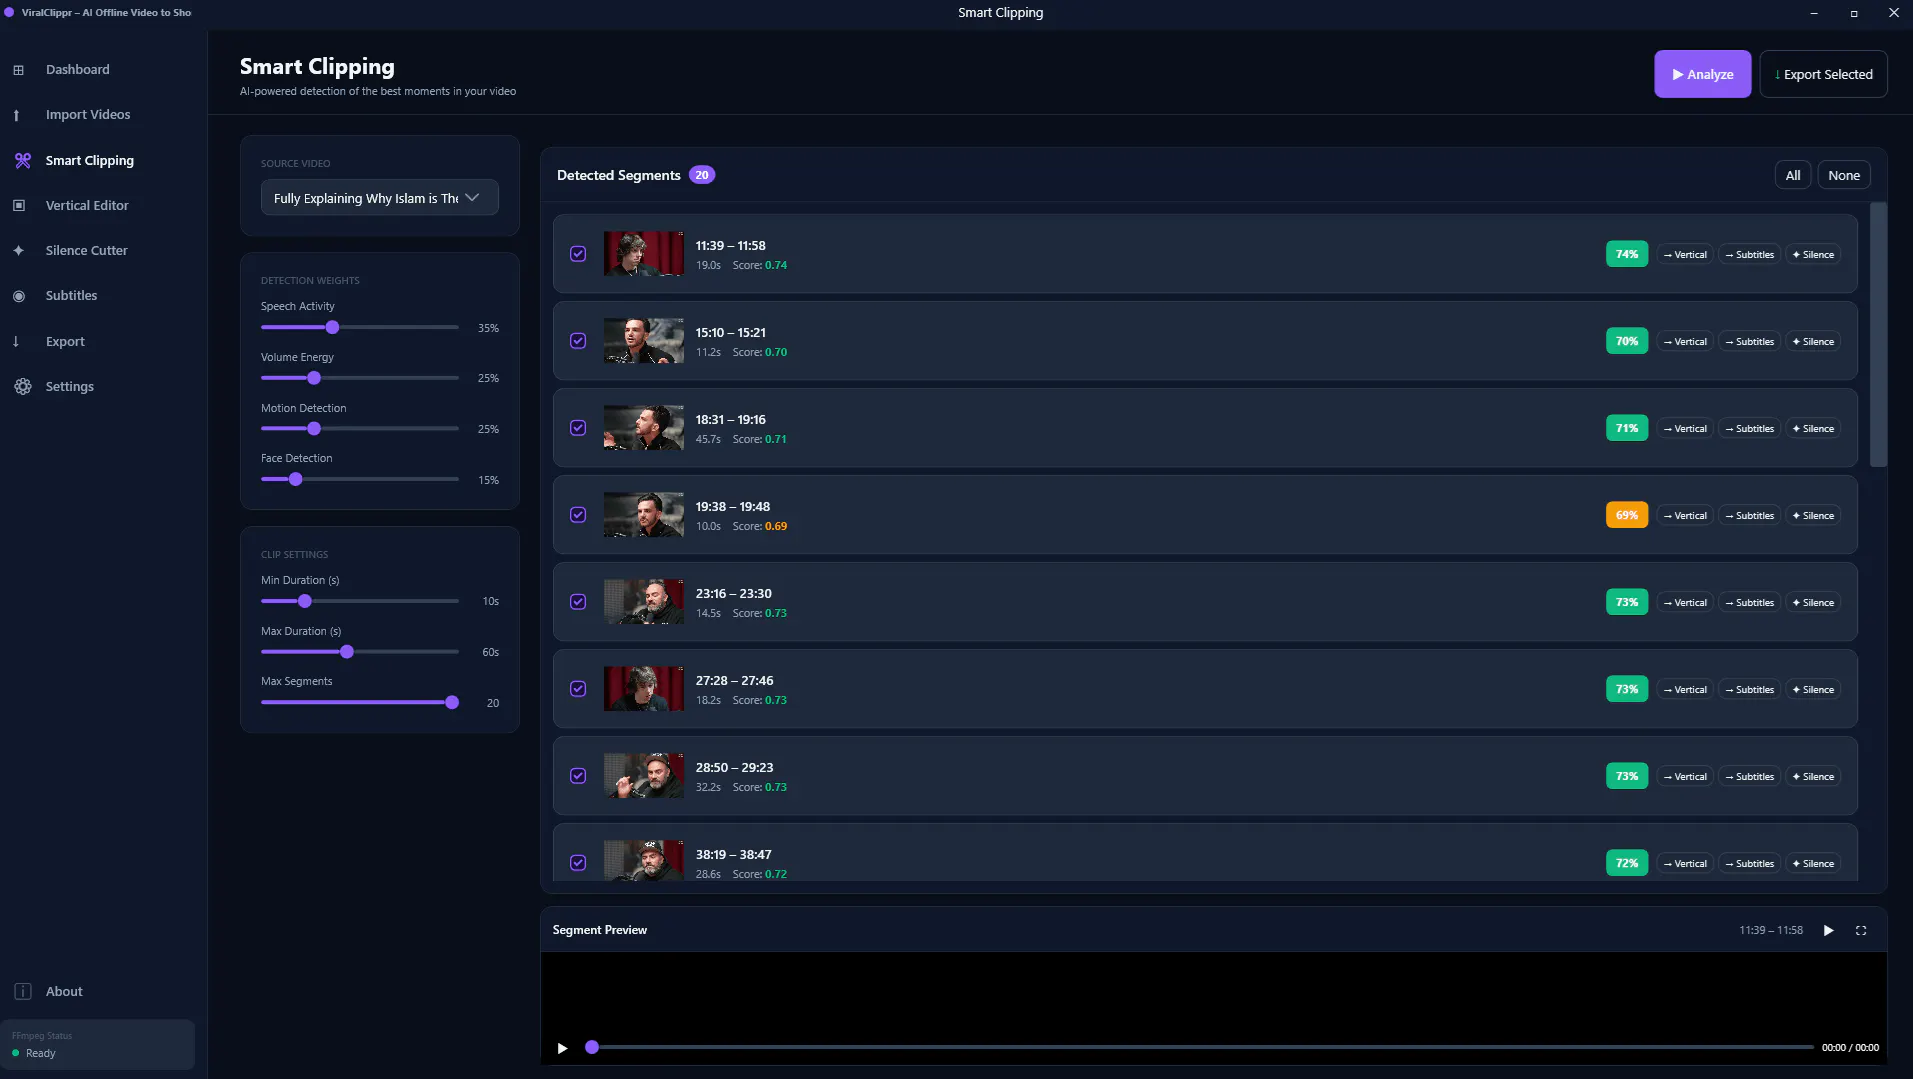The width and height of the screenshot is (1913, 1079).
Task: Open Vertical Editor from sidebar
Action: 87,205
